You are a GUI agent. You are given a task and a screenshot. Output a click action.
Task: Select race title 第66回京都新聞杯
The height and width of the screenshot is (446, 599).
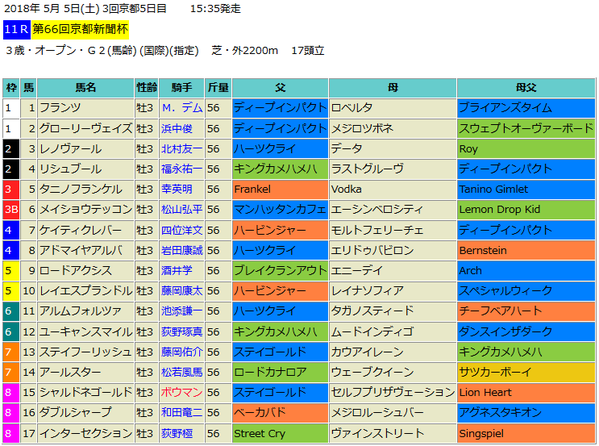[x=80, y=29]
